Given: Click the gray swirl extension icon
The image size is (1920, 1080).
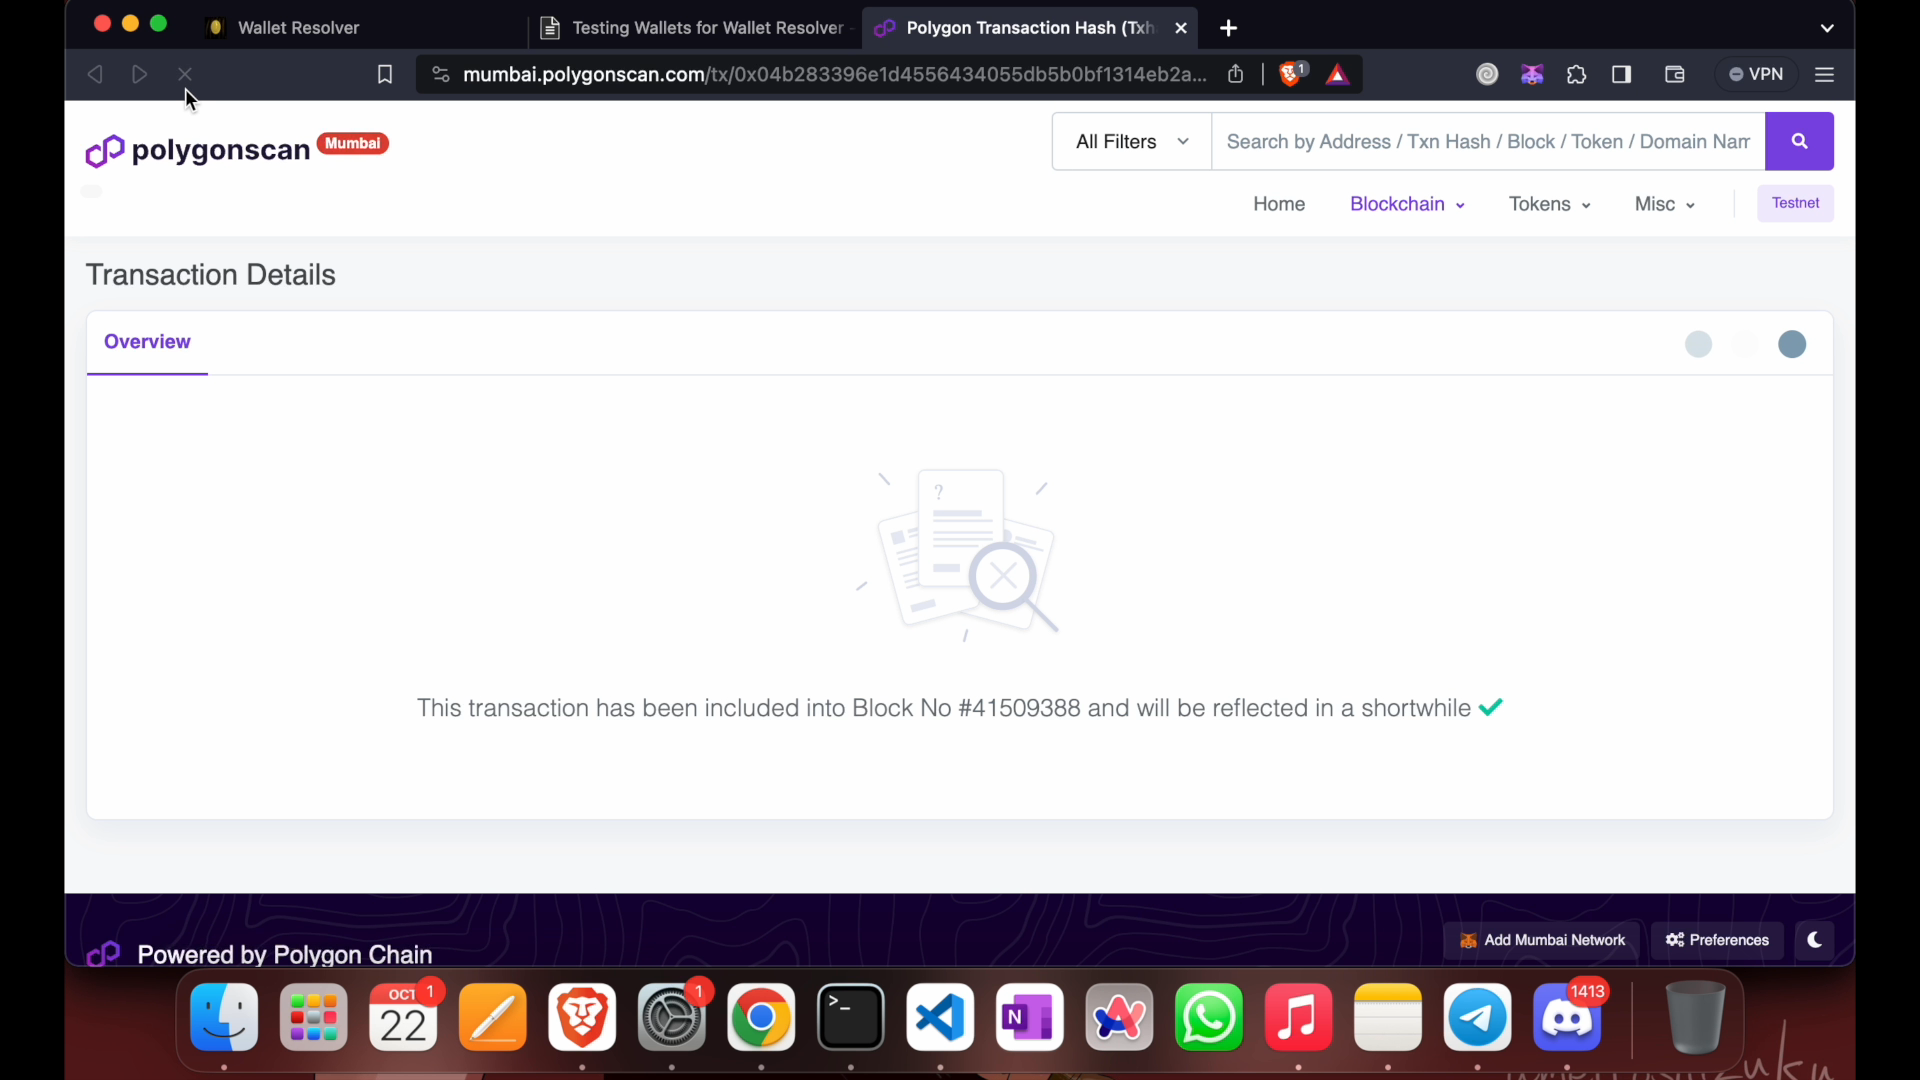Looking at the screenshot, I should [x=1487, y=74].
